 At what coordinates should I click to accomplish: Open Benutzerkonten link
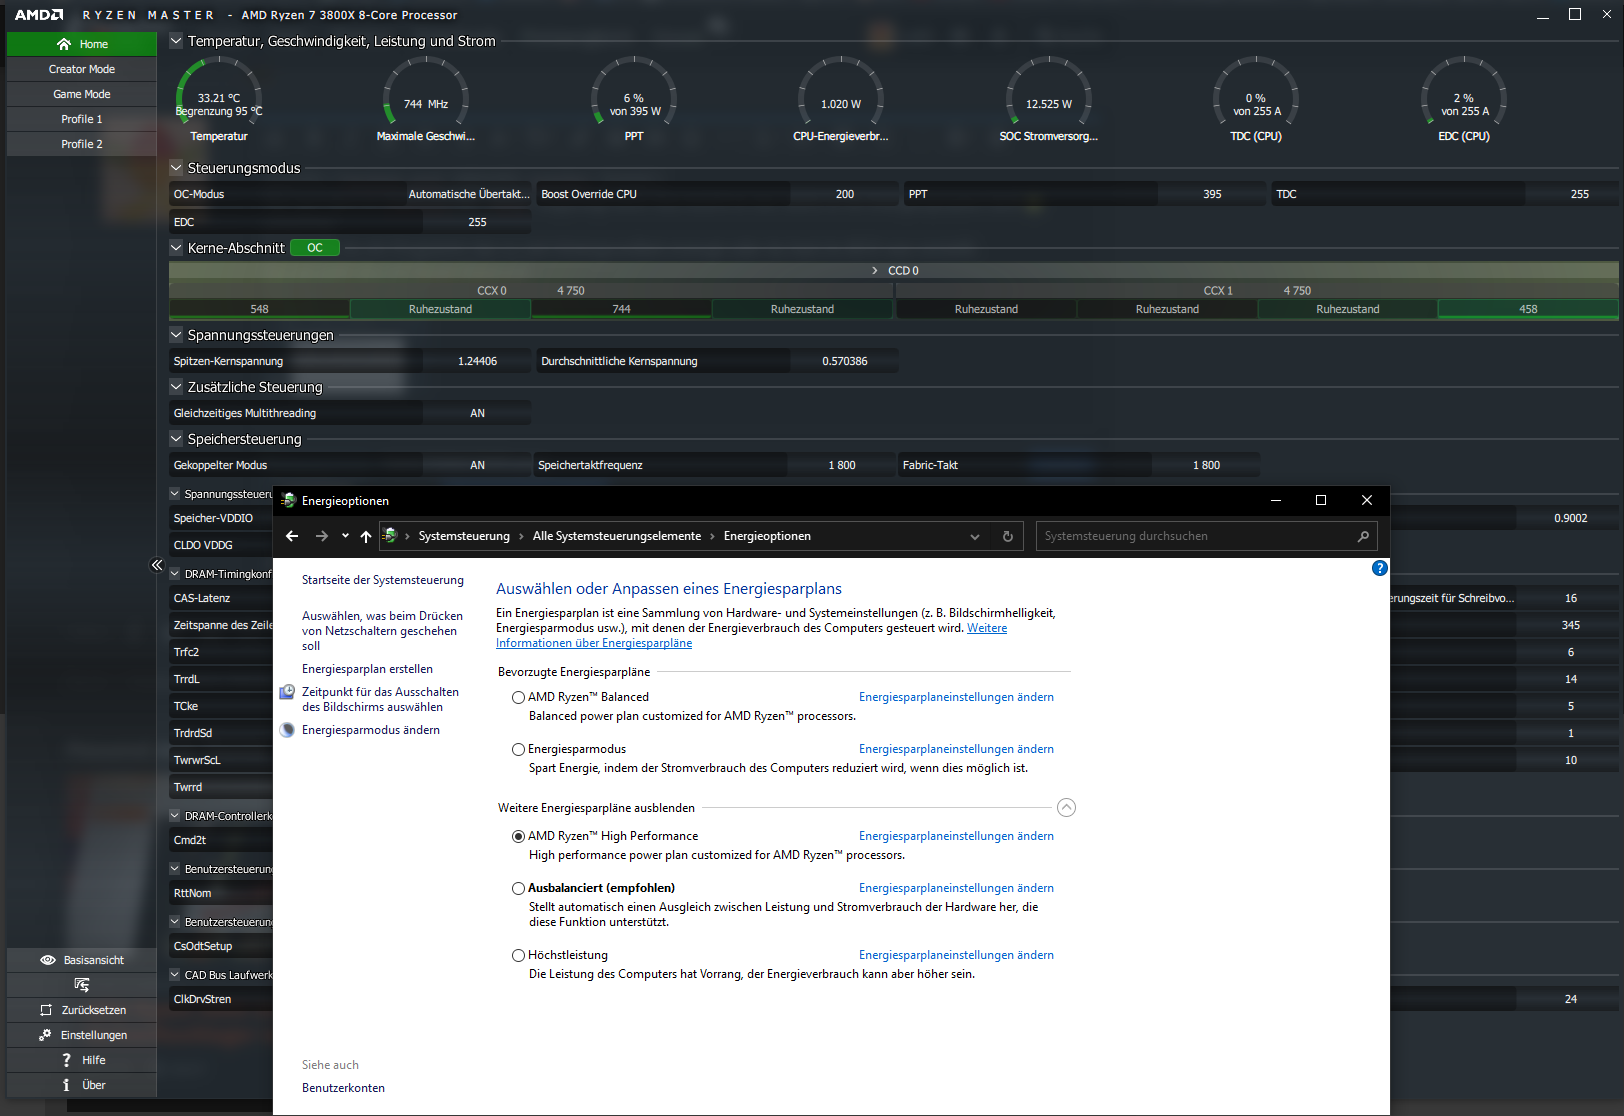343,1088
